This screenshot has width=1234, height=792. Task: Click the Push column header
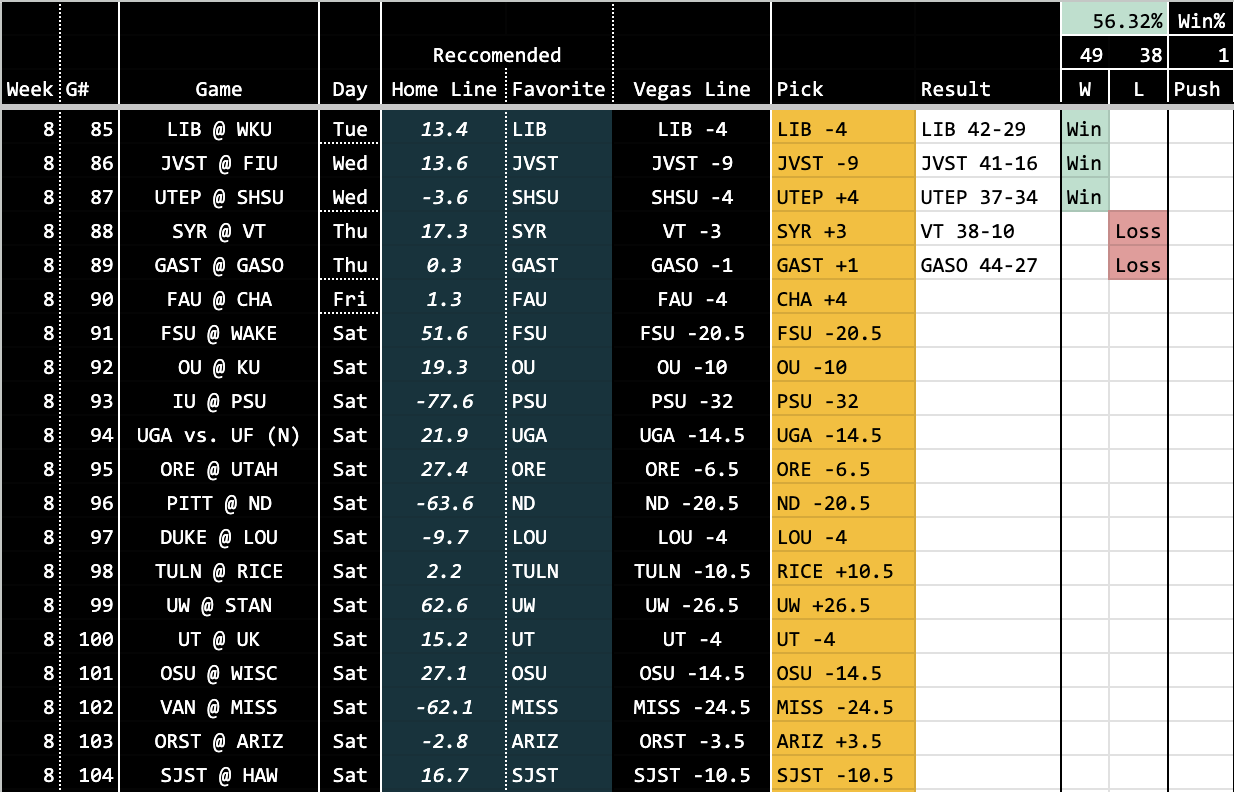1197,89
